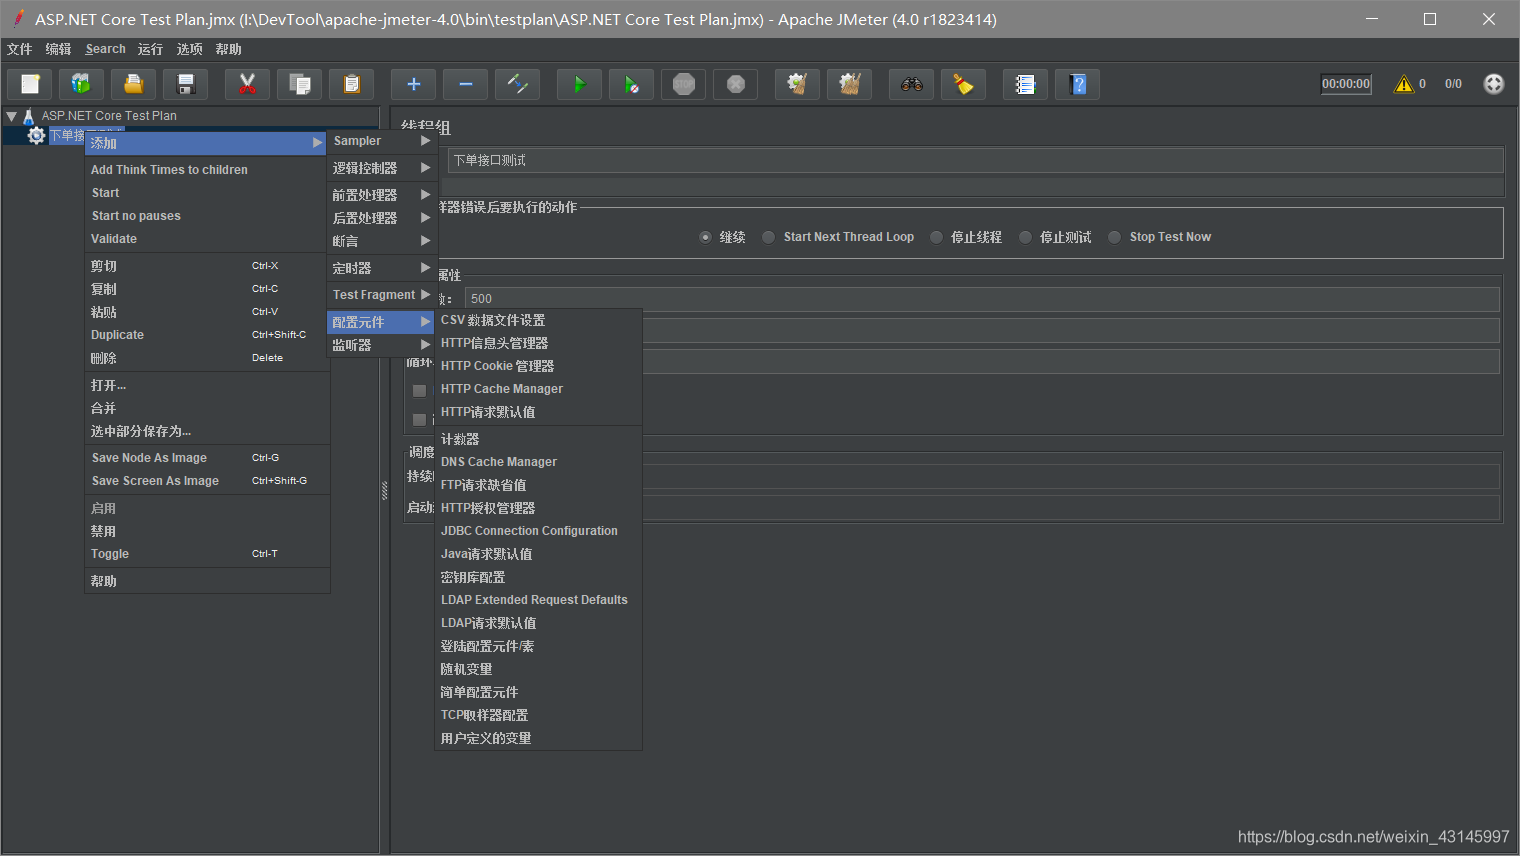Expand the 断言 submenu
The height and width of the screenshot is (856, 1520).
coord(381,241)
